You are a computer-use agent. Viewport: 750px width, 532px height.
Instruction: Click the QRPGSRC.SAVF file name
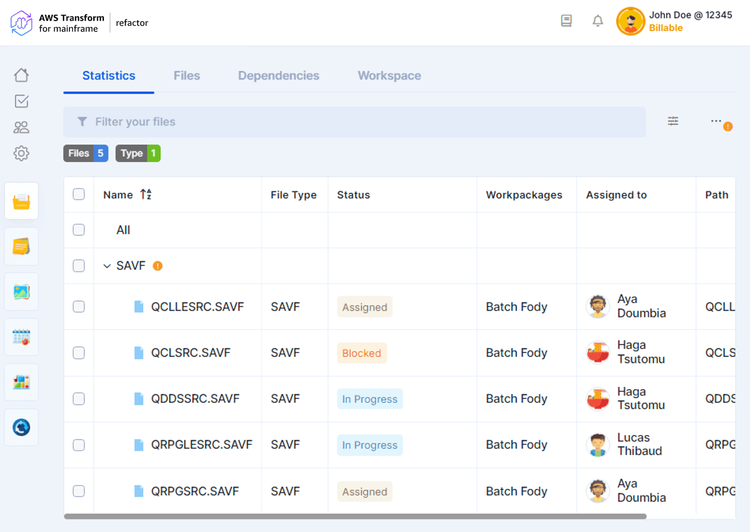point(195,491)
